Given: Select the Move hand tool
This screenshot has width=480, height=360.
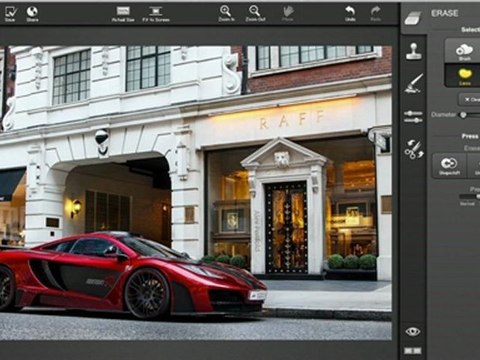Looking at the screenshot, I should coord(288,14).
